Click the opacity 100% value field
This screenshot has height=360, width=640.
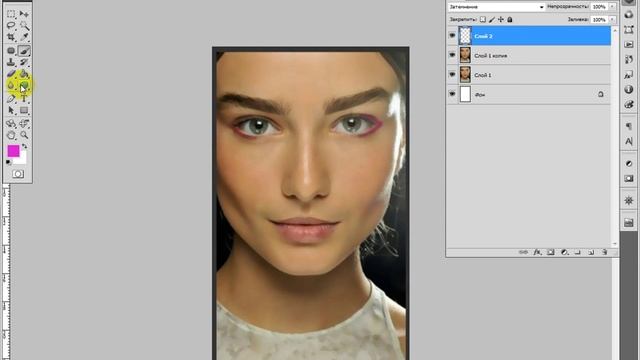(599, 7)
